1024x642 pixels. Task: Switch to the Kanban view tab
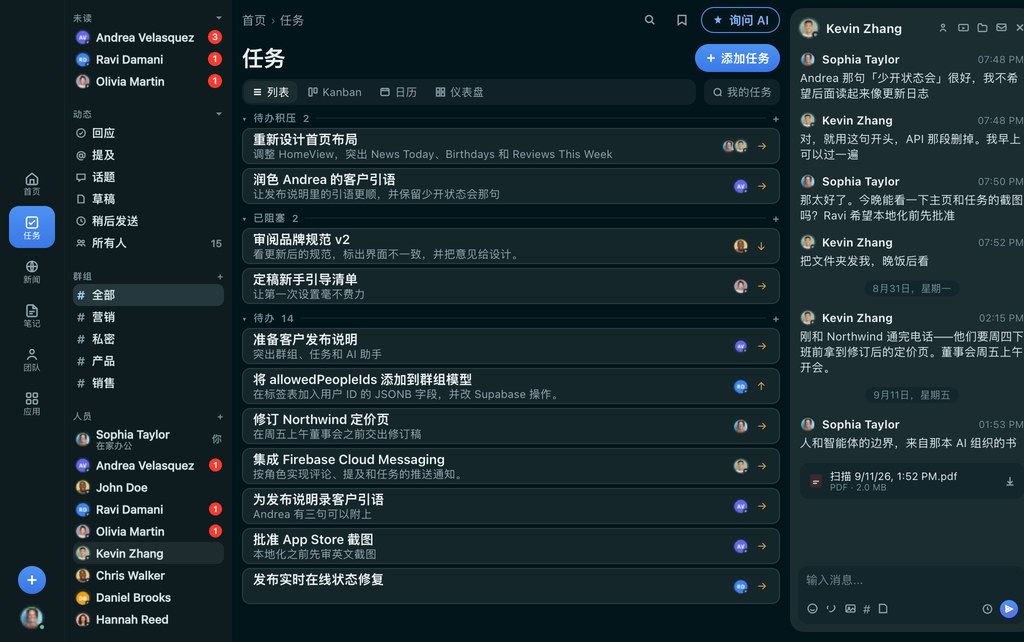pos(334,92)
